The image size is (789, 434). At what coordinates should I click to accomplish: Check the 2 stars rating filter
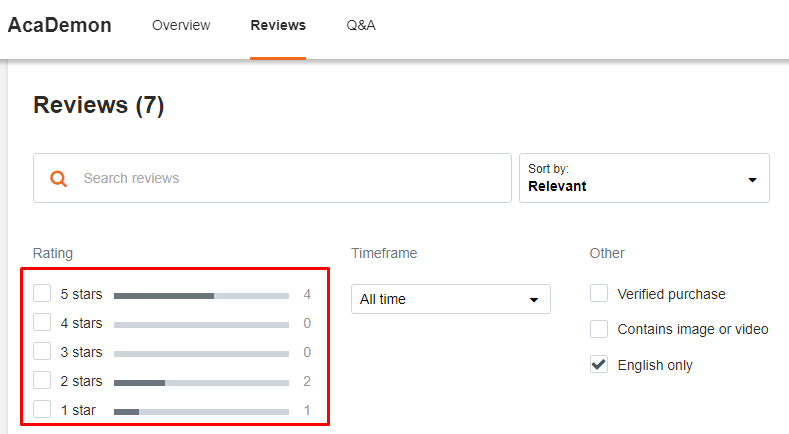click(x=42, y=380)
